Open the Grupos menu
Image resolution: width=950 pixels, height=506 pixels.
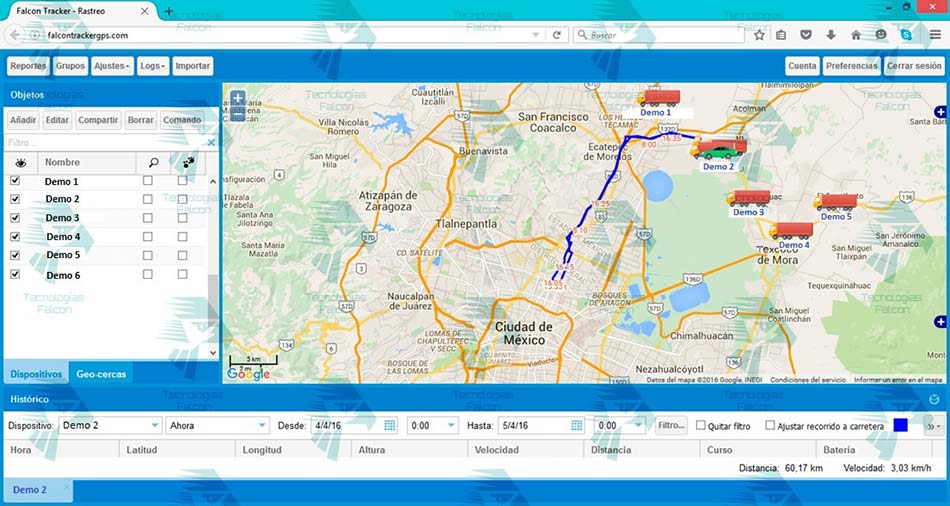tap(70, 66)
